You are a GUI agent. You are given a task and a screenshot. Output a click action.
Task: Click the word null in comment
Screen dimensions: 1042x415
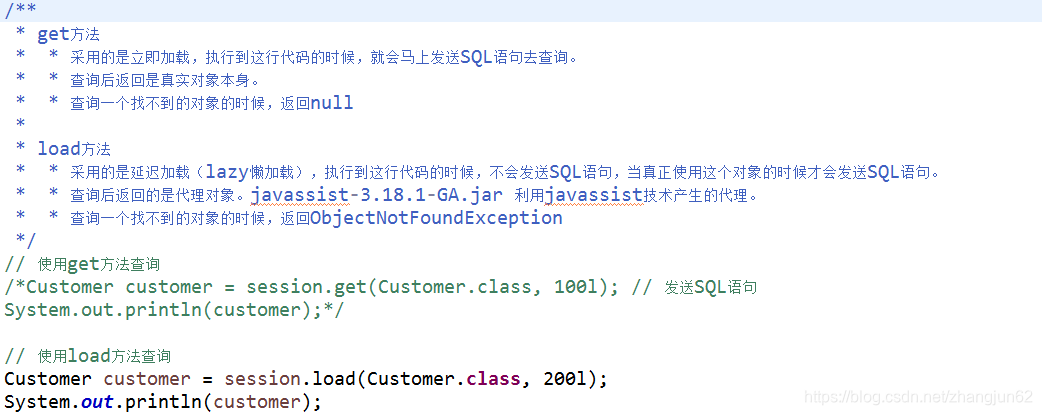(x=332, y=103)
